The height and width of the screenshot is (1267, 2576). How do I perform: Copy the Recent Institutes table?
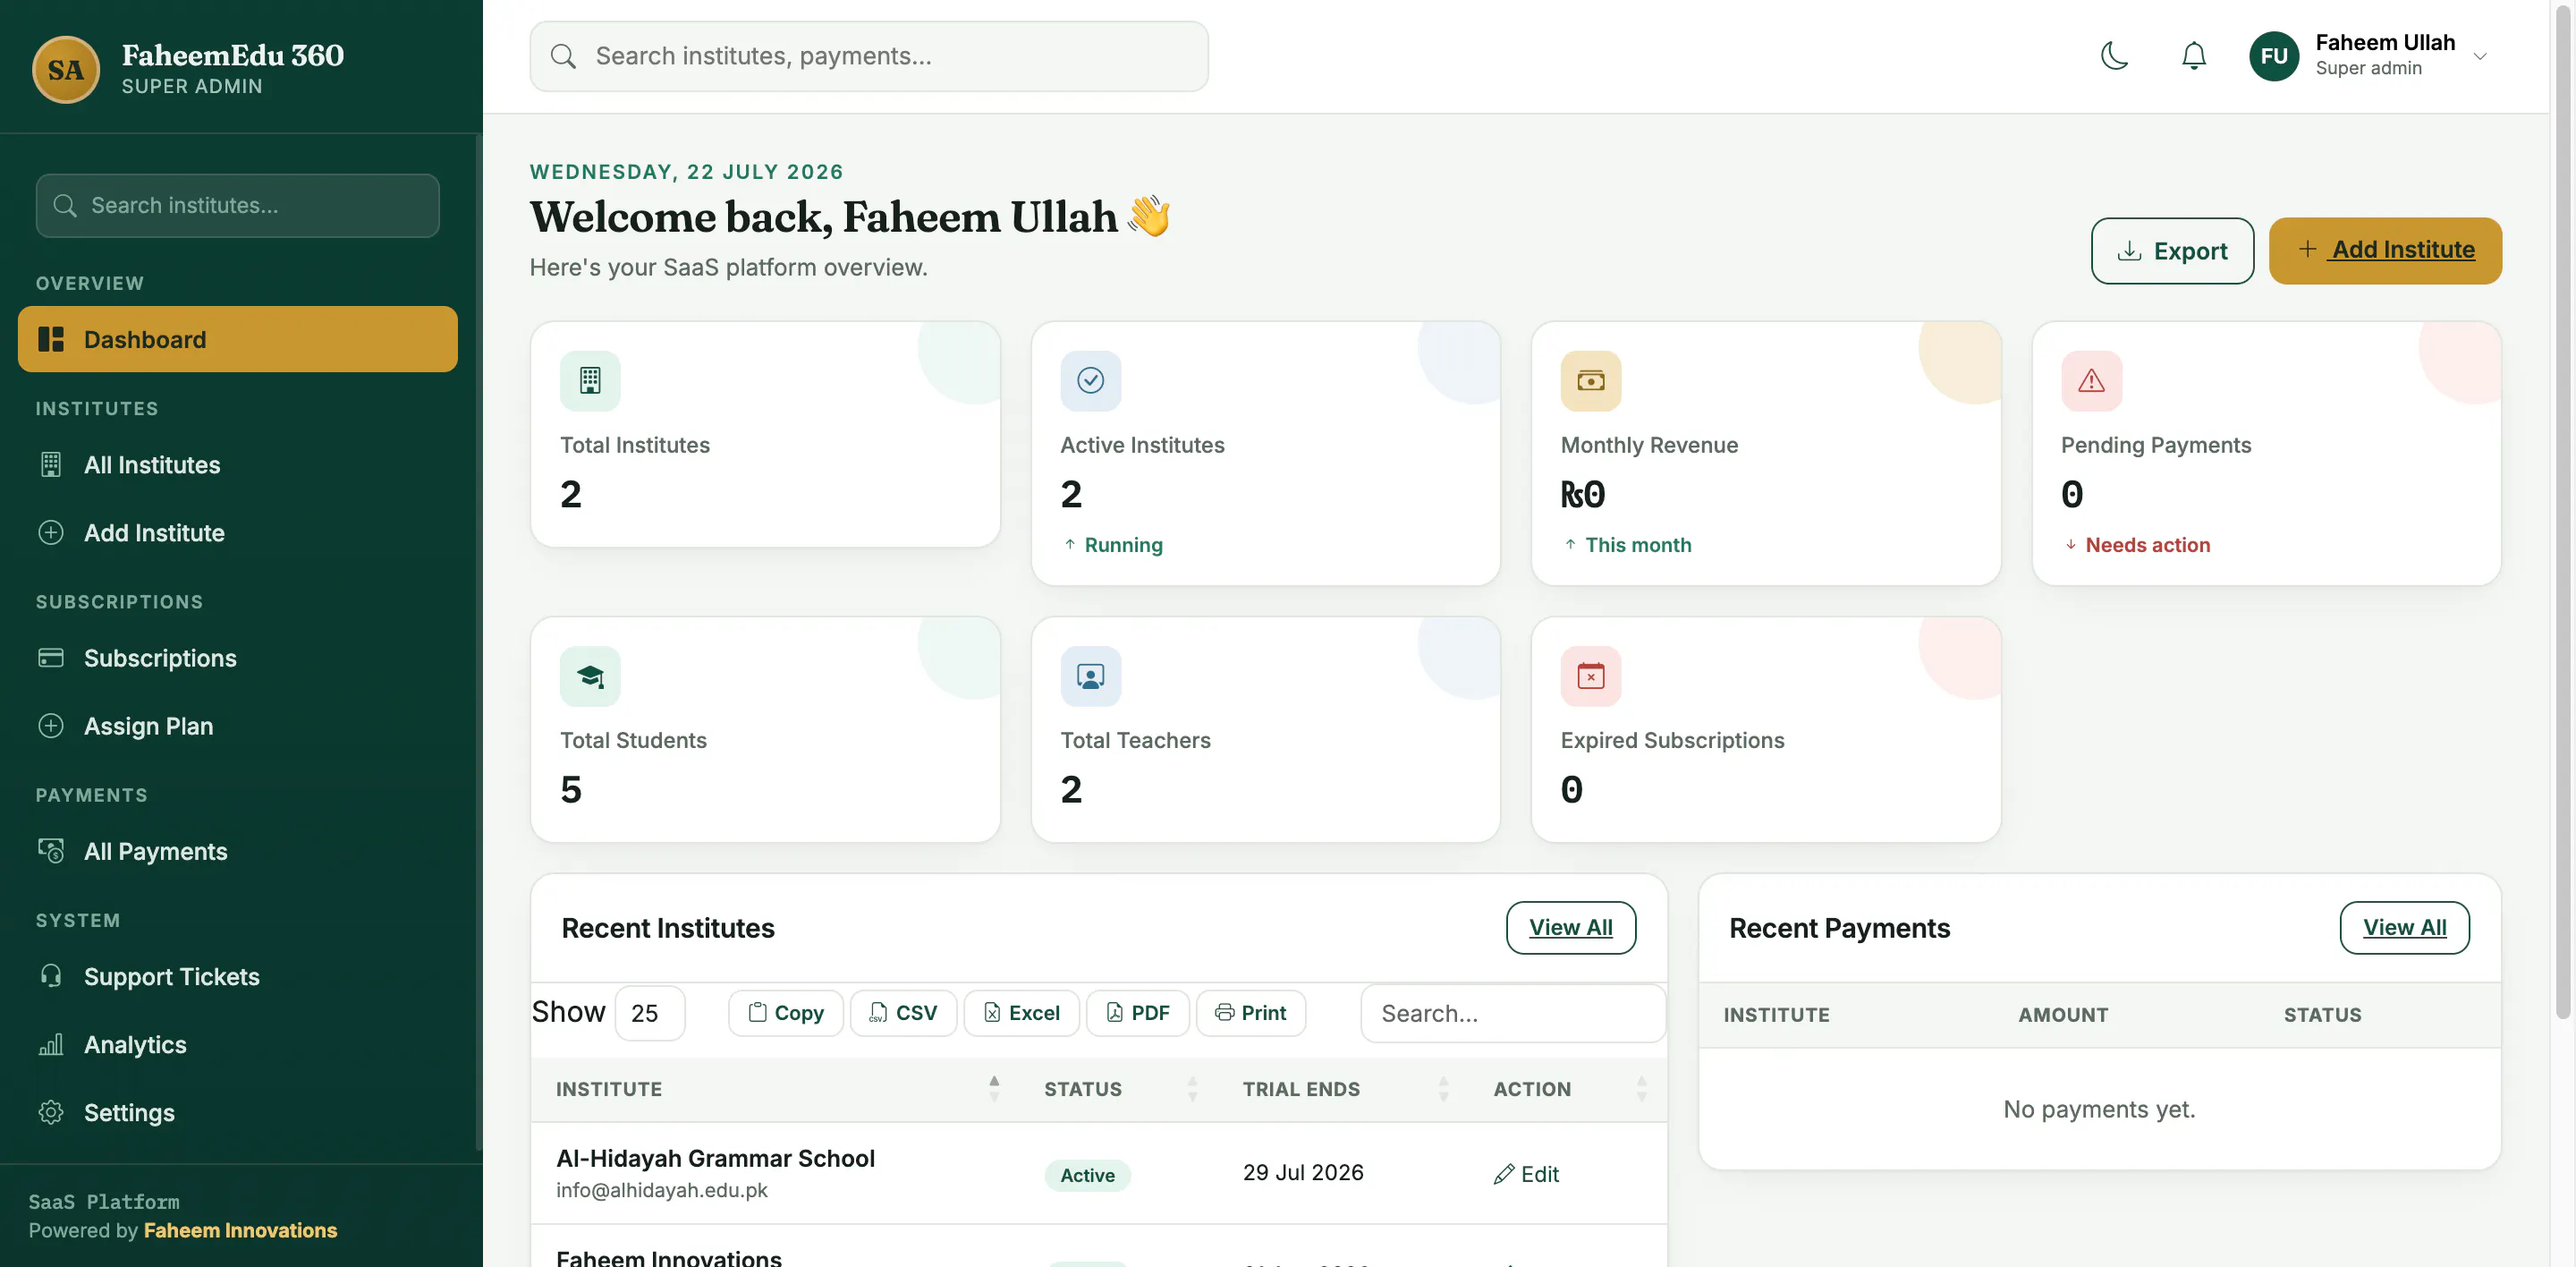[x=786, y=1013]
